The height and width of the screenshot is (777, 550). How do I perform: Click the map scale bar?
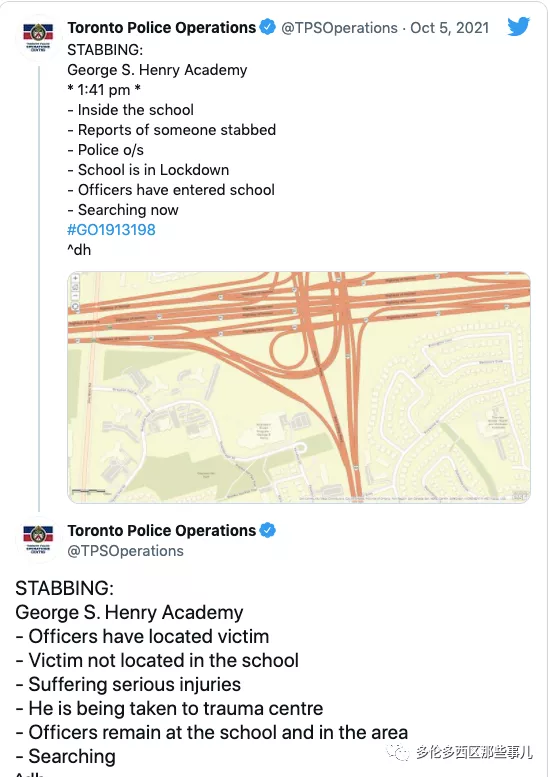(89, 492)
